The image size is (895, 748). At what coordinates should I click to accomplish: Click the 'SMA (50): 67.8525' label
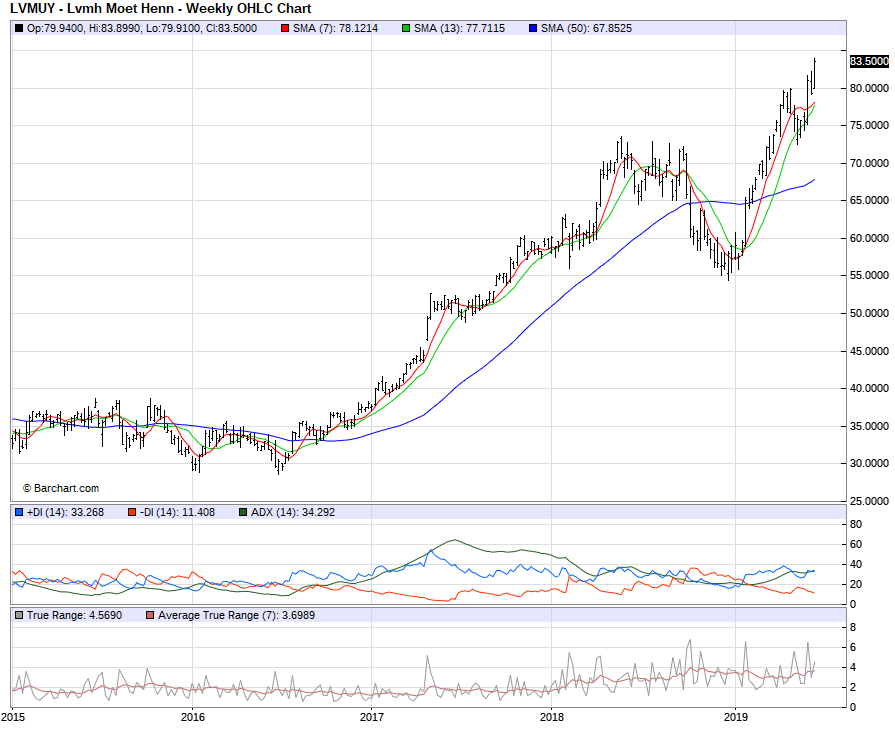[587, 28]
